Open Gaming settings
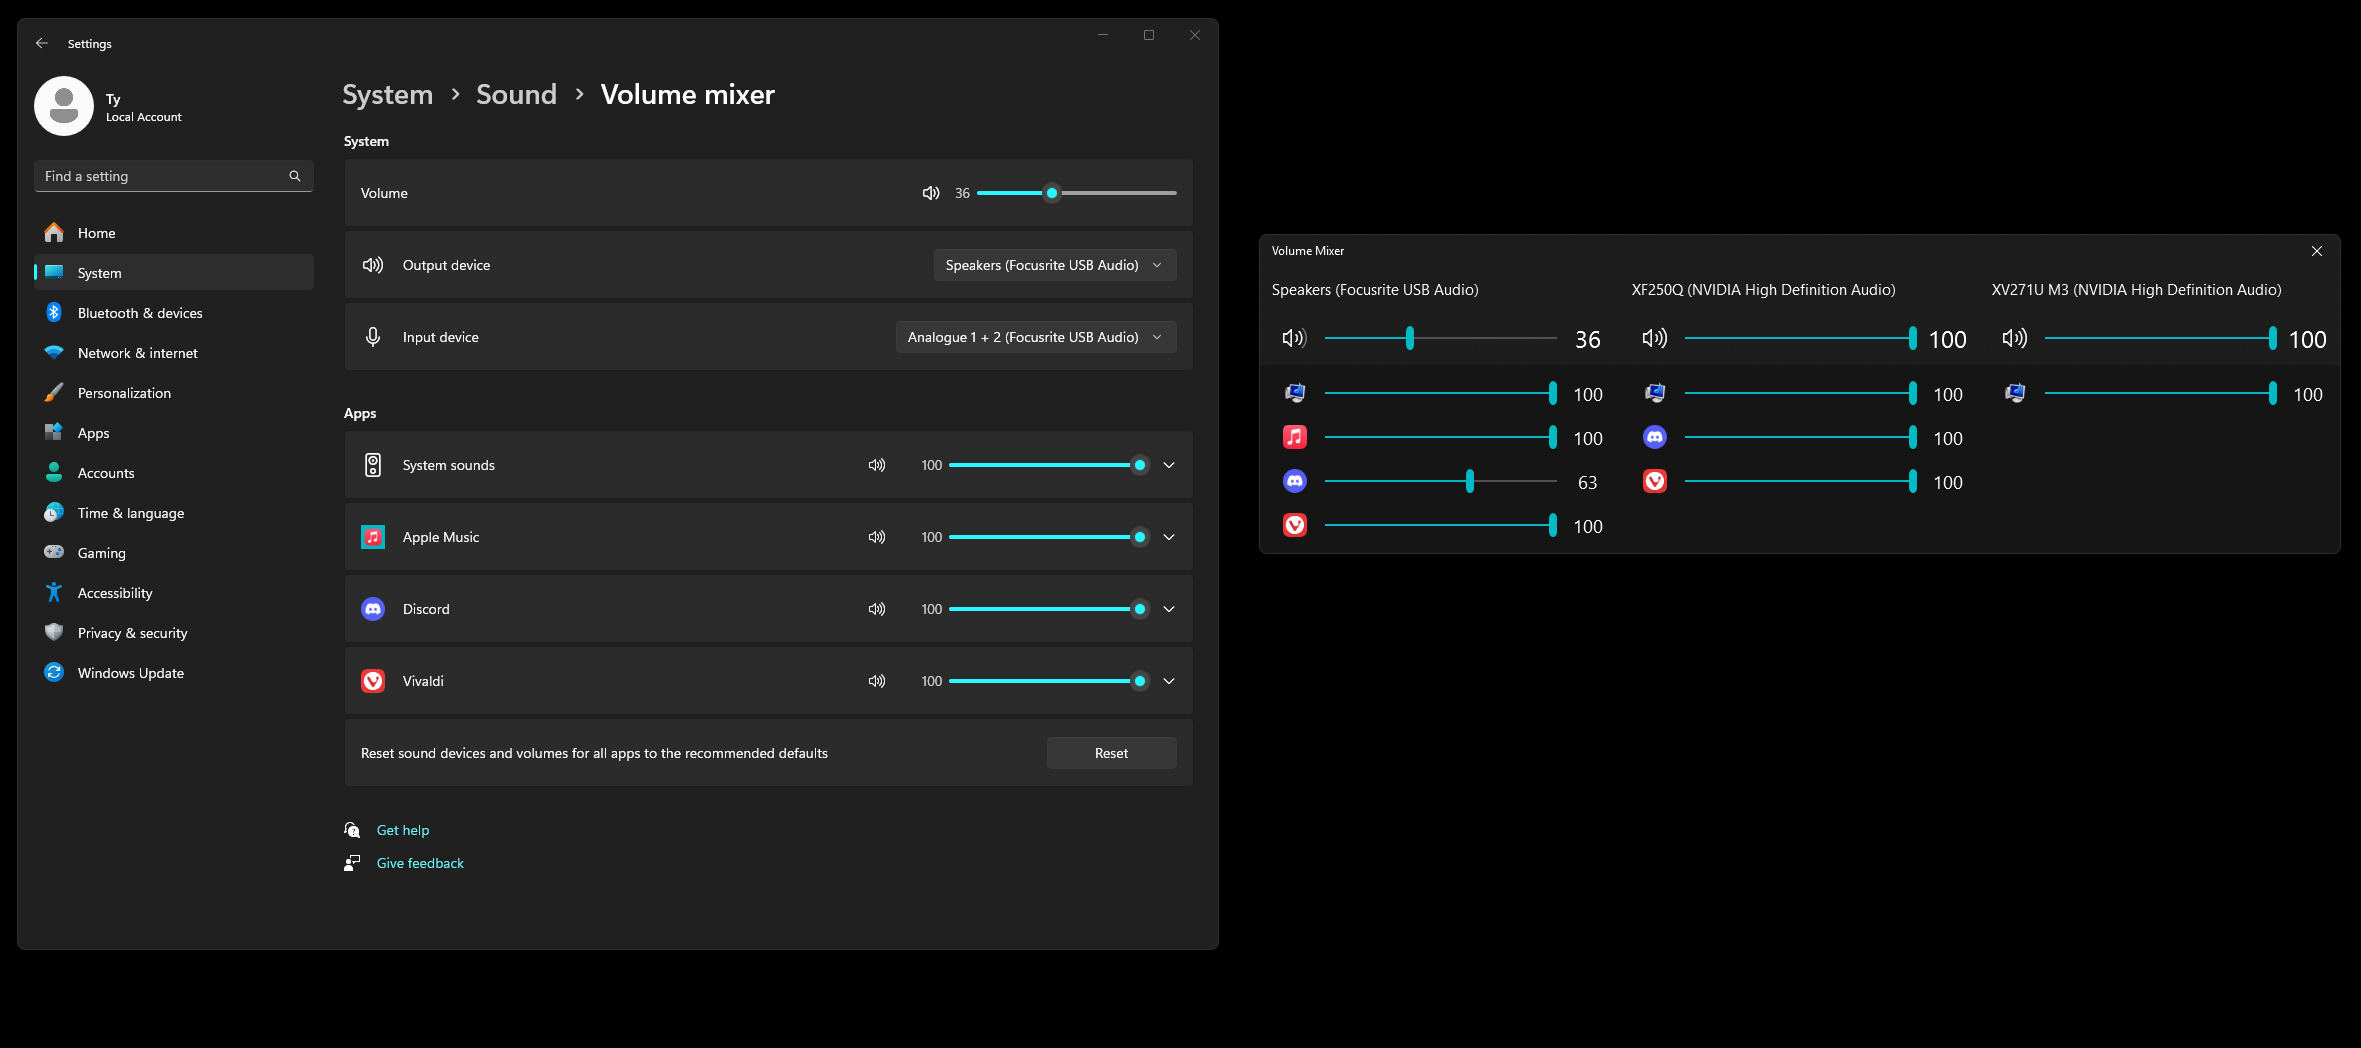The image size is (2361, 1048). [174, 553]
